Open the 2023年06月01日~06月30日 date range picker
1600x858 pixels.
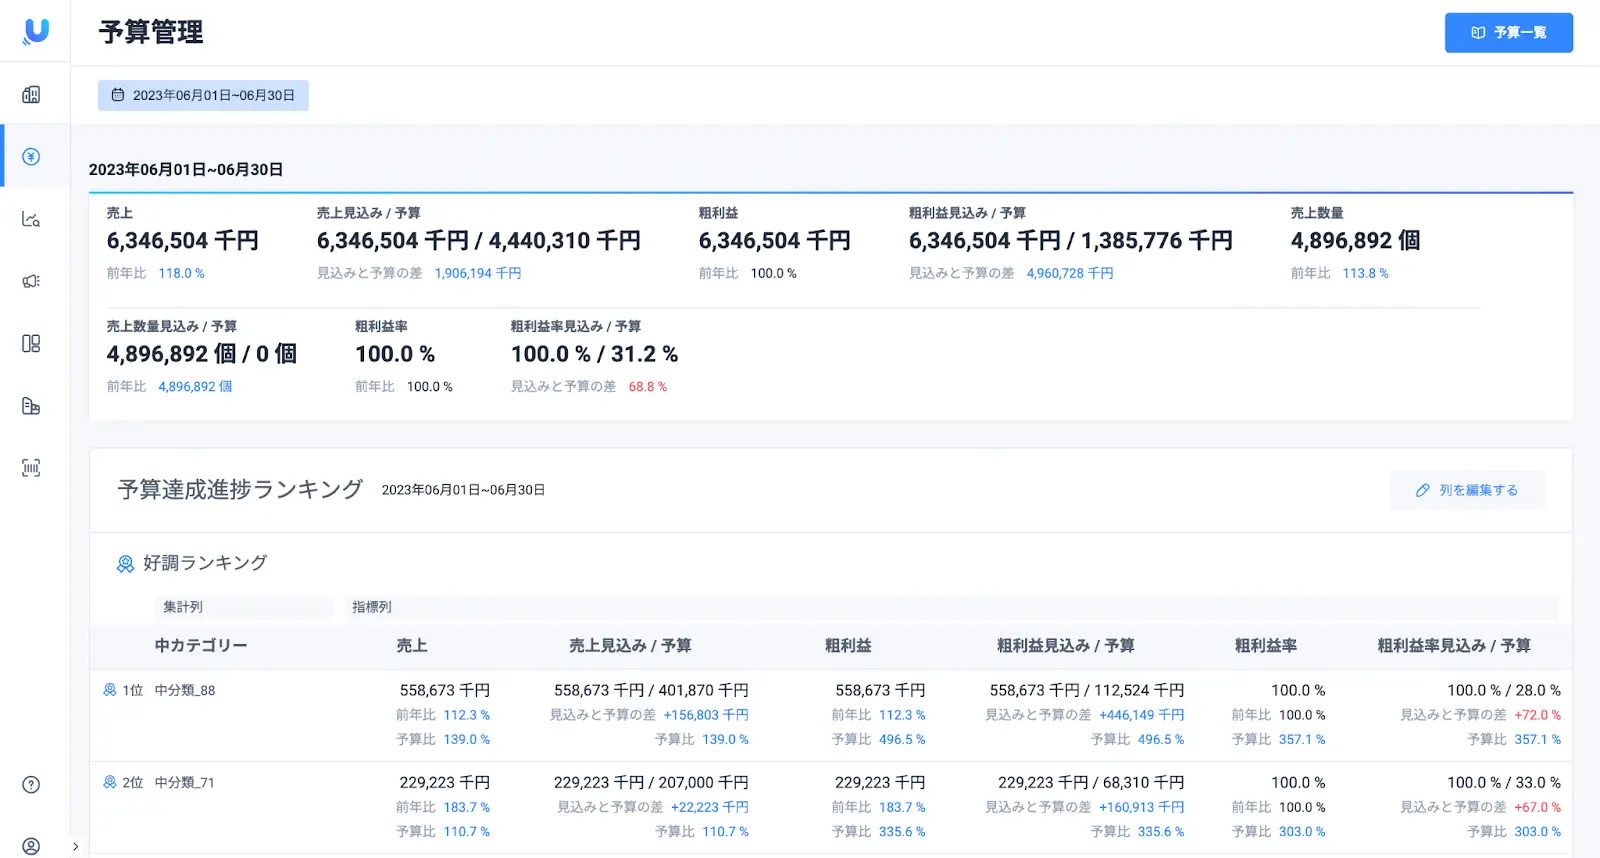(x=203, y=95)
